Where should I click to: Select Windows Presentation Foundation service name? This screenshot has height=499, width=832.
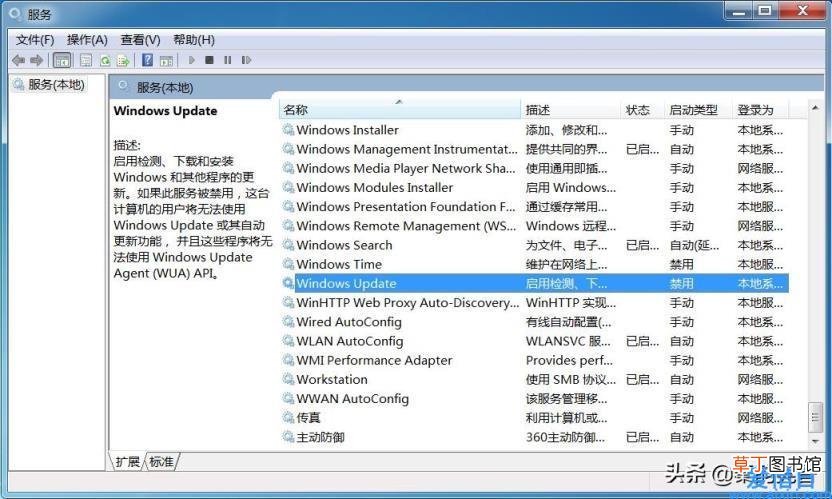click(x=406, y=207)
